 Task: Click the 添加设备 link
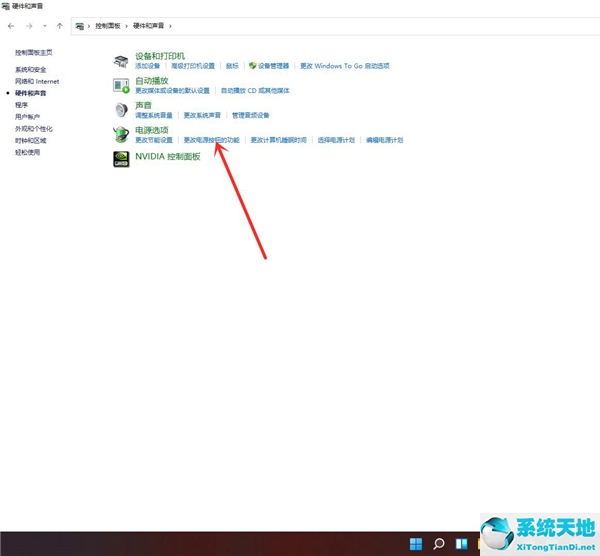pos(148,66)
